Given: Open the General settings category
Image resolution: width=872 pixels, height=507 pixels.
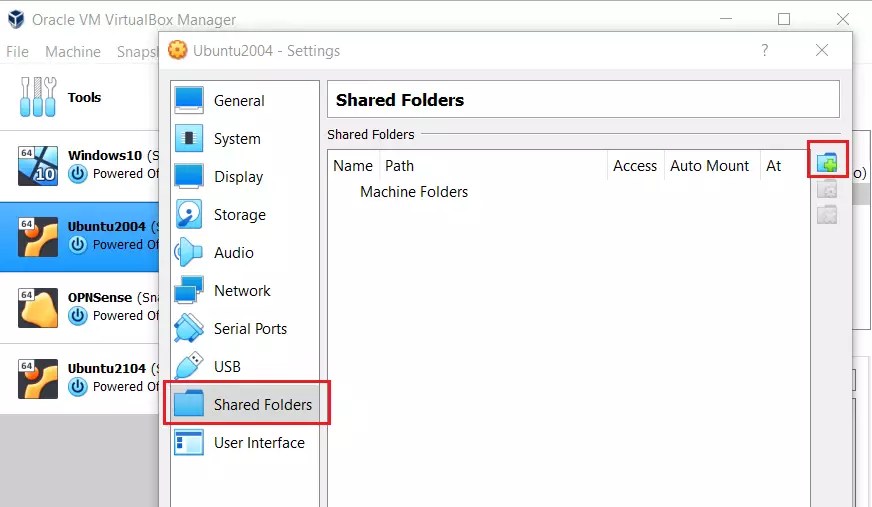Looking at the screenshot, I should point(245,101).
